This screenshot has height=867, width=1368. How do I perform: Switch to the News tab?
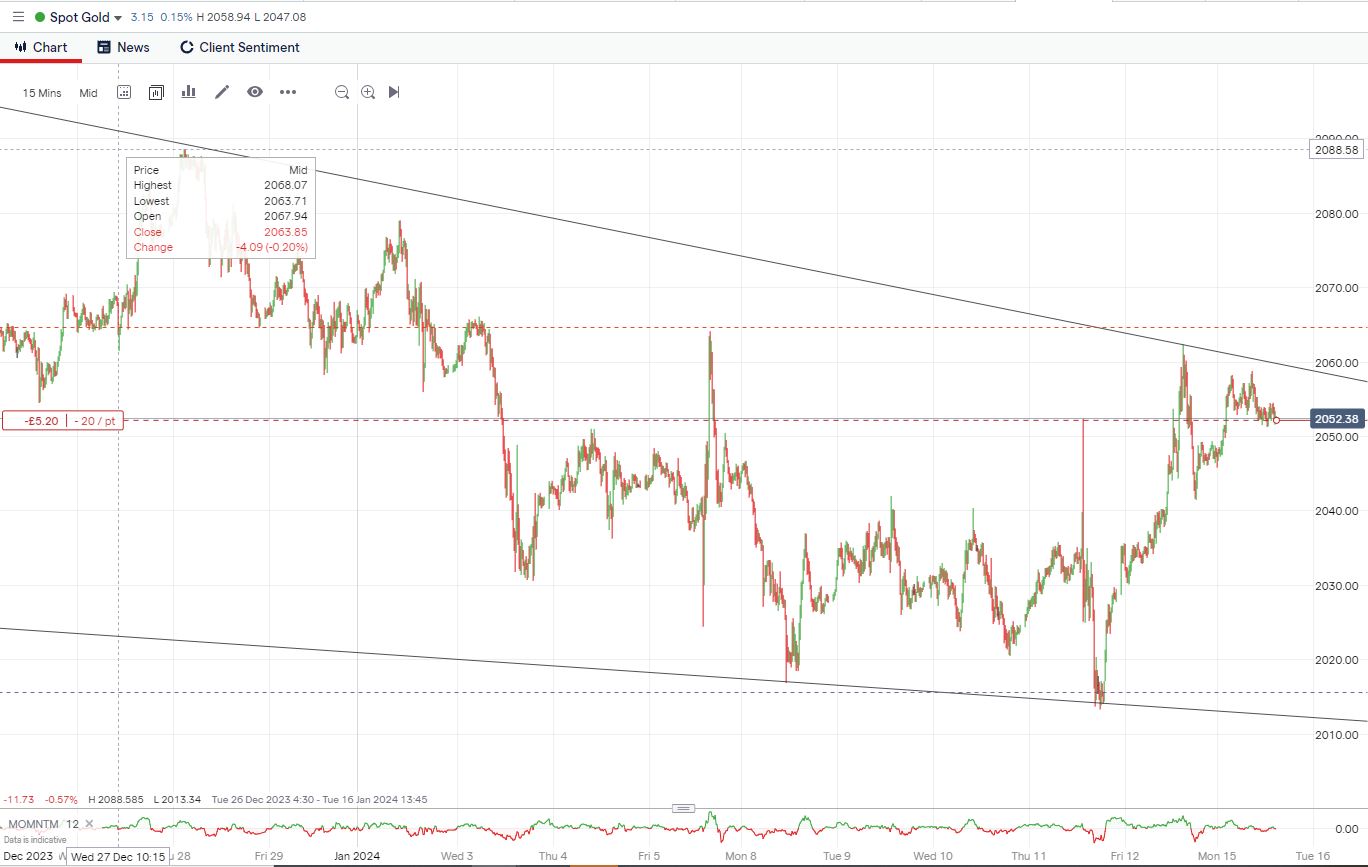pos(123,47)
